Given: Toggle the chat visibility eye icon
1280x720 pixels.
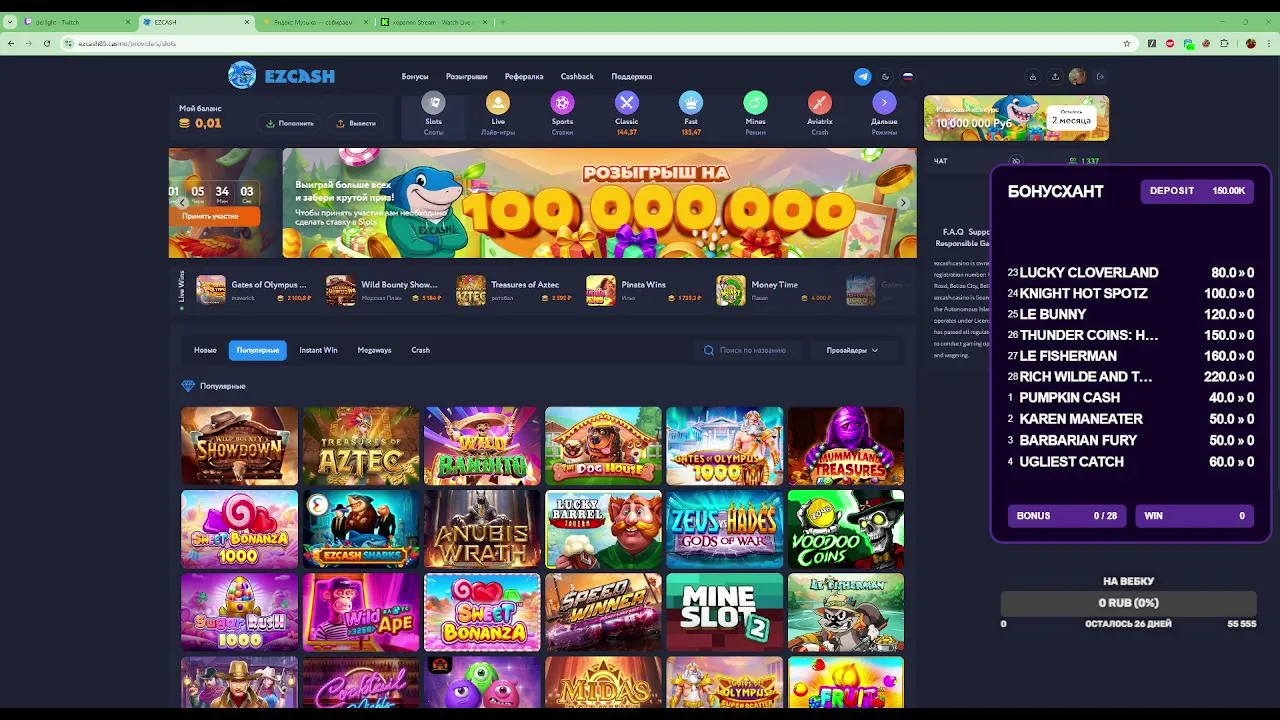Looking at the screenshot, I should pyautogui.click(x=1016, y=160).
